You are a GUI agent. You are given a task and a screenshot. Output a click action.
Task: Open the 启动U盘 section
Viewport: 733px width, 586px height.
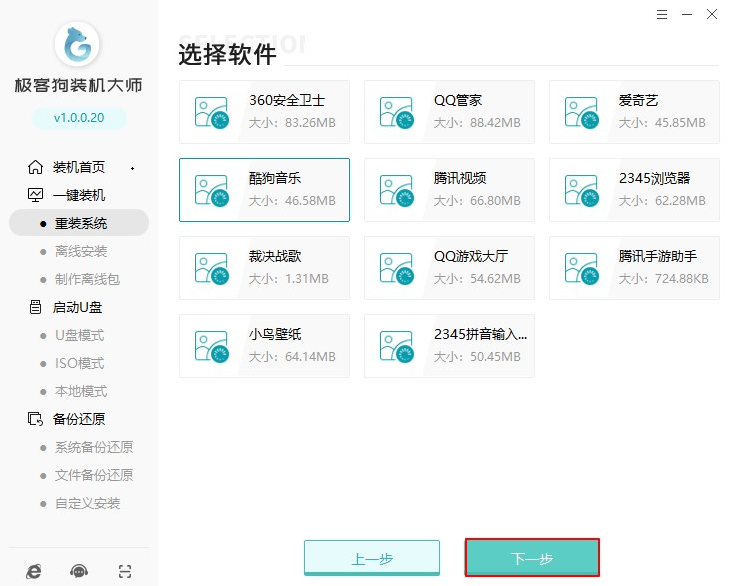(x=77, y=307)
